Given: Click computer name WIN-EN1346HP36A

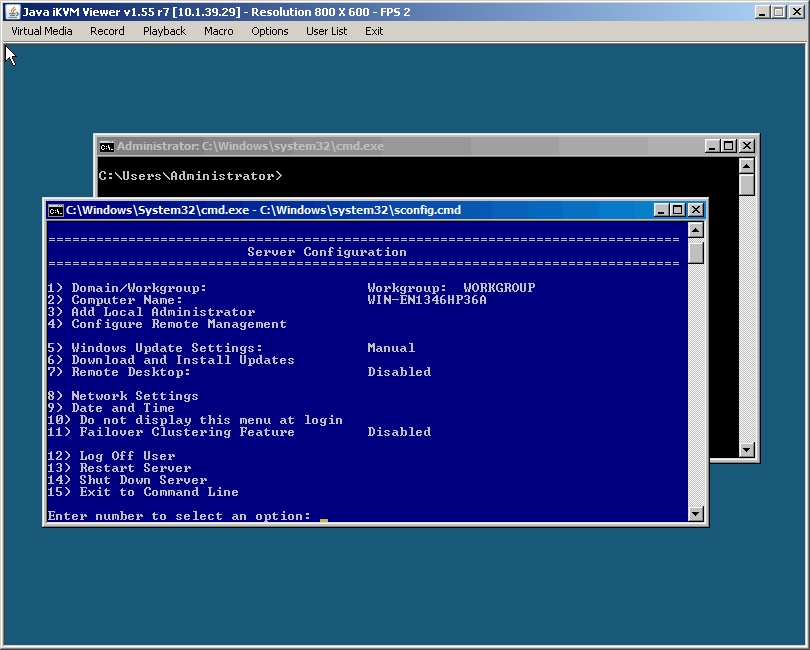Looking at the screenshot, I should (x=427, y=300).
